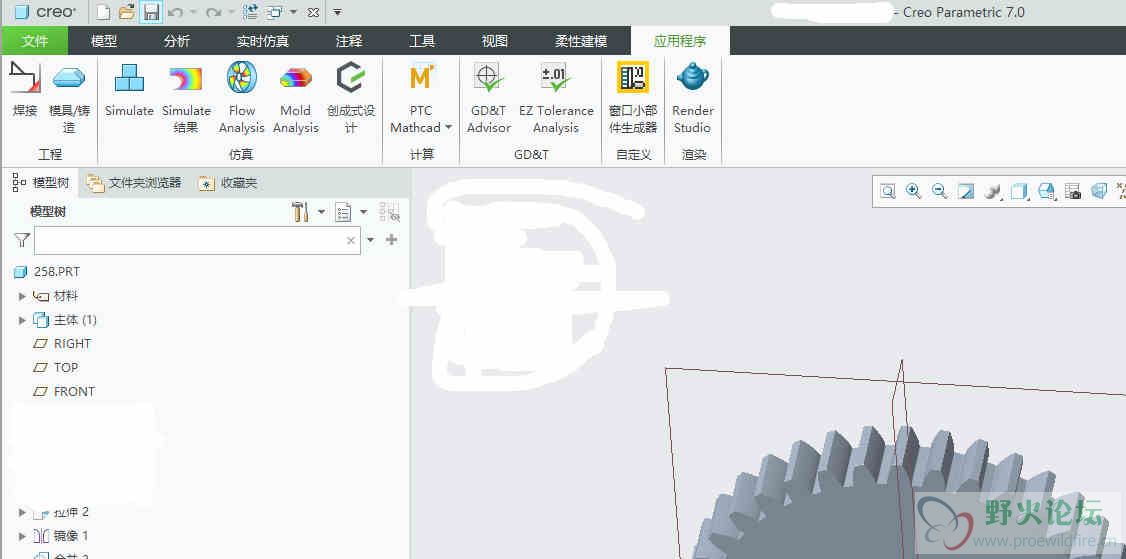Click the plus button beside tree search

pyautogui.click(x=391, y=240)
